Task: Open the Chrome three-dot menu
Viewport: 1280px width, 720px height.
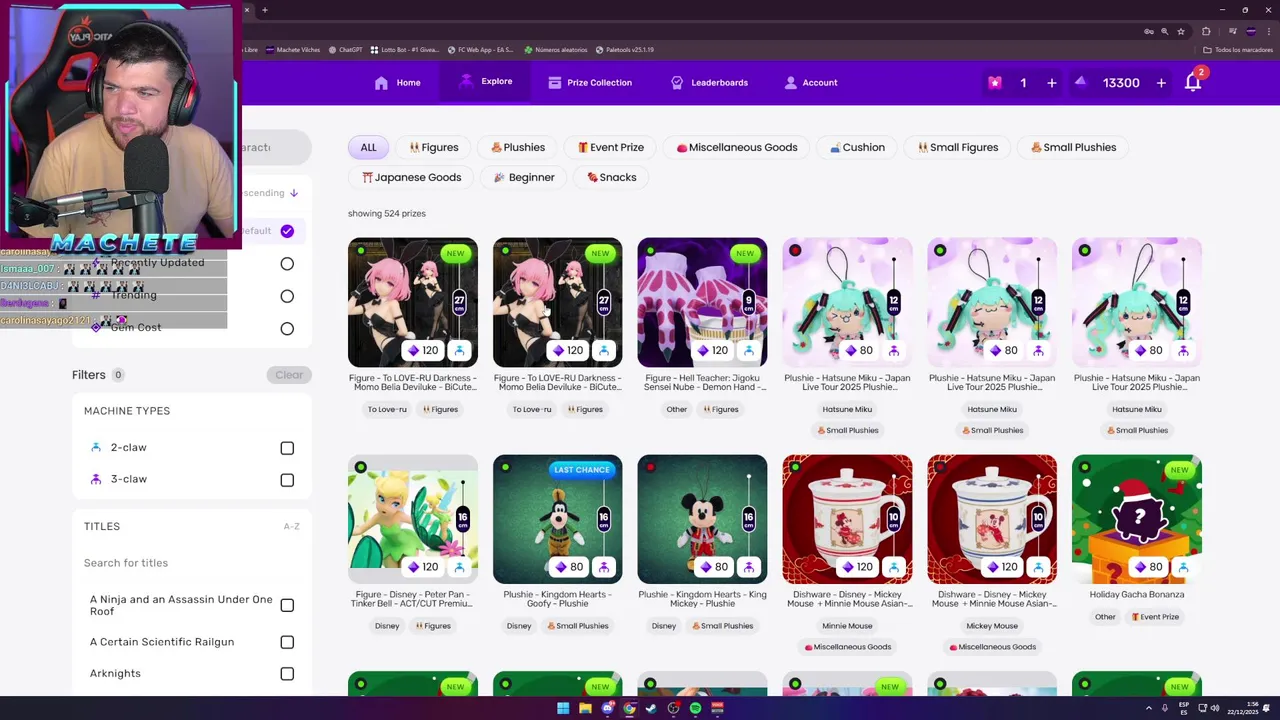Action: coord(1267,31)
